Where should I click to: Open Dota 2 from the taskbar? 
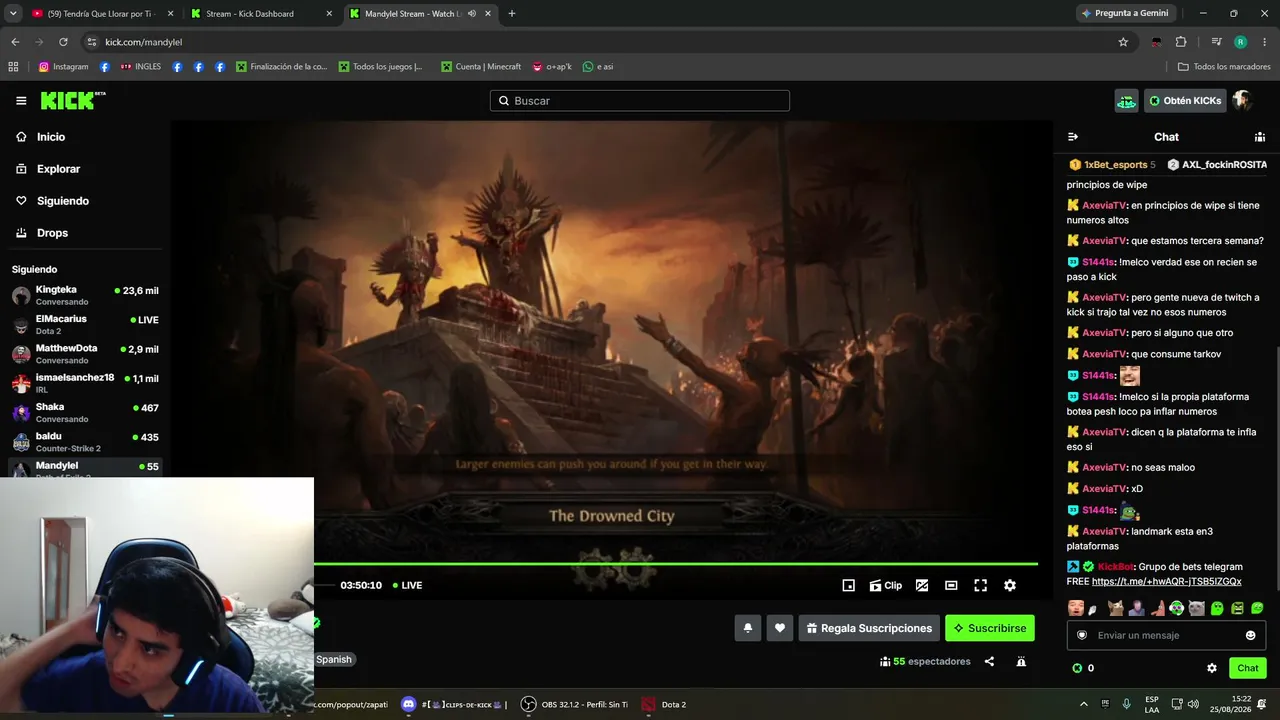click(x=664, y=705)
